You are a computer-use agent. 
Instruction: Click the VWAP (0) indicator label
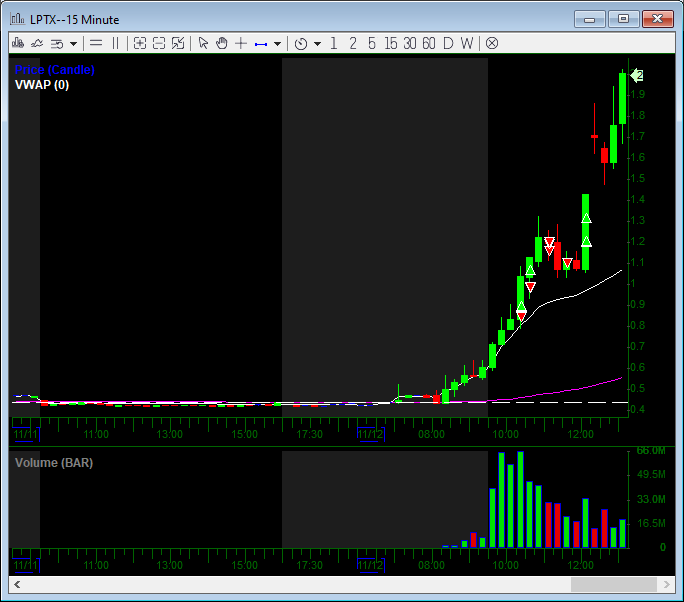point(42,85)
